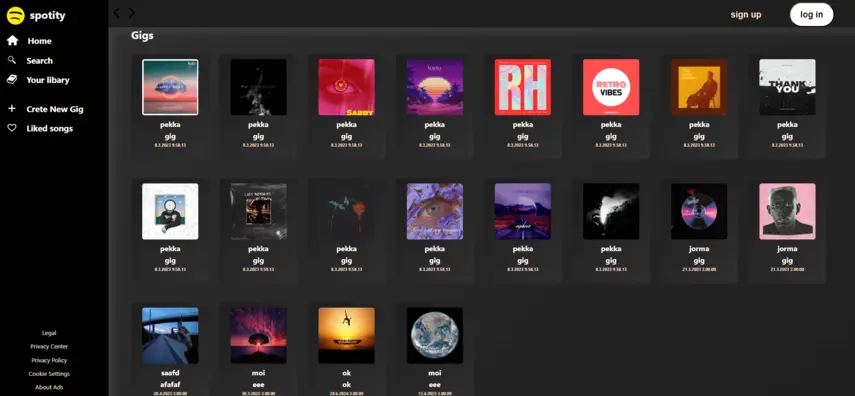Click the afafaf gig title
Screen dimensions: 855x396
pyautogui.click(x=170, y=385)
